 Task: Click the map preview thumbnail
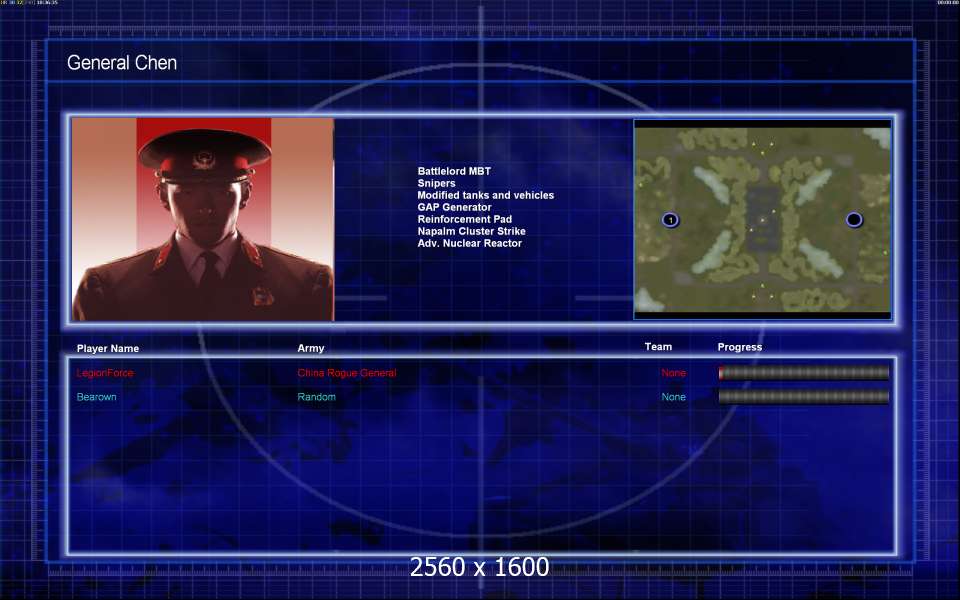(x=762, y=219)
